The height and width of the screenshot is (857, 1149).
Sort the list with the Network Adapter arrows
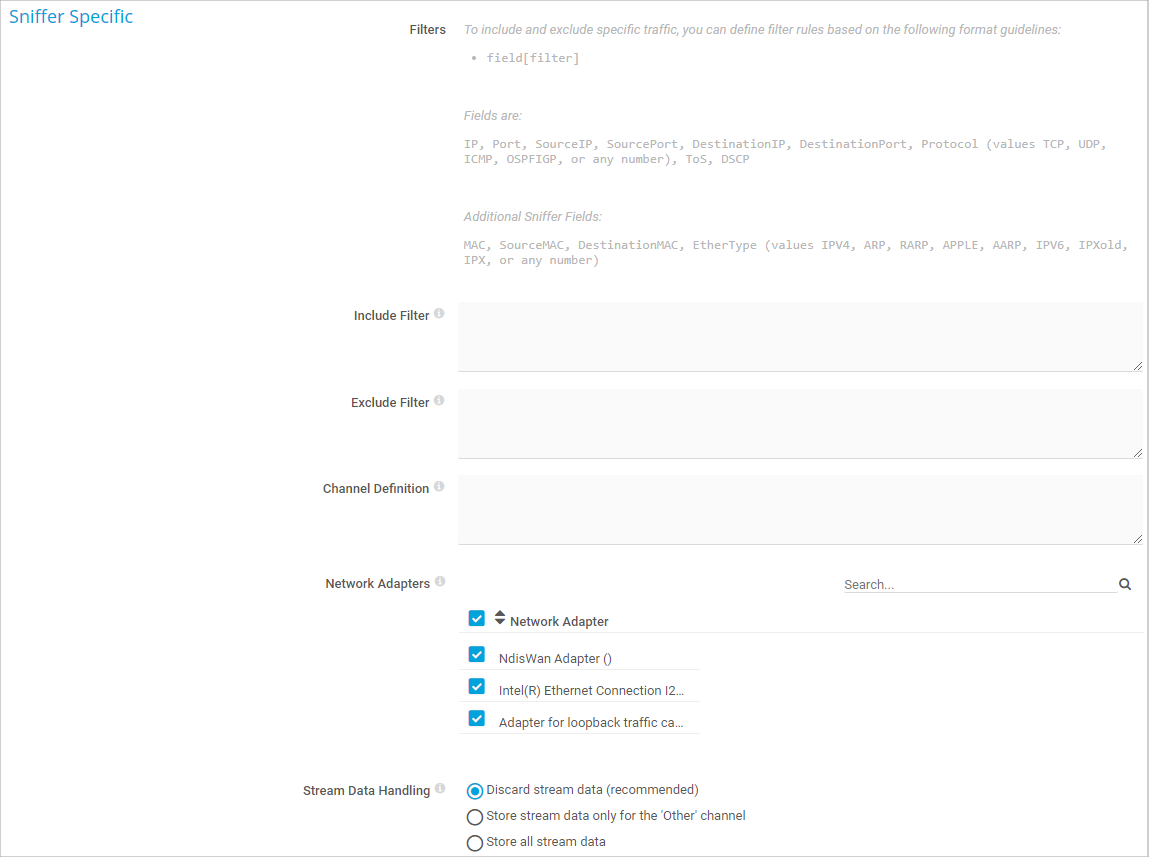point(500,619)
